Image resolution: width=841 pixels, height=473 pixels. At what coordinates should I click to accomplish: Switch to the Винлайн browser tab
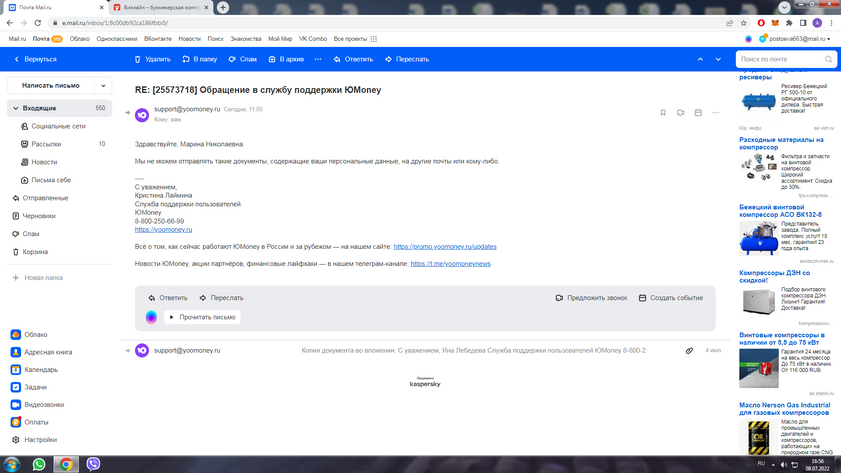161,8
